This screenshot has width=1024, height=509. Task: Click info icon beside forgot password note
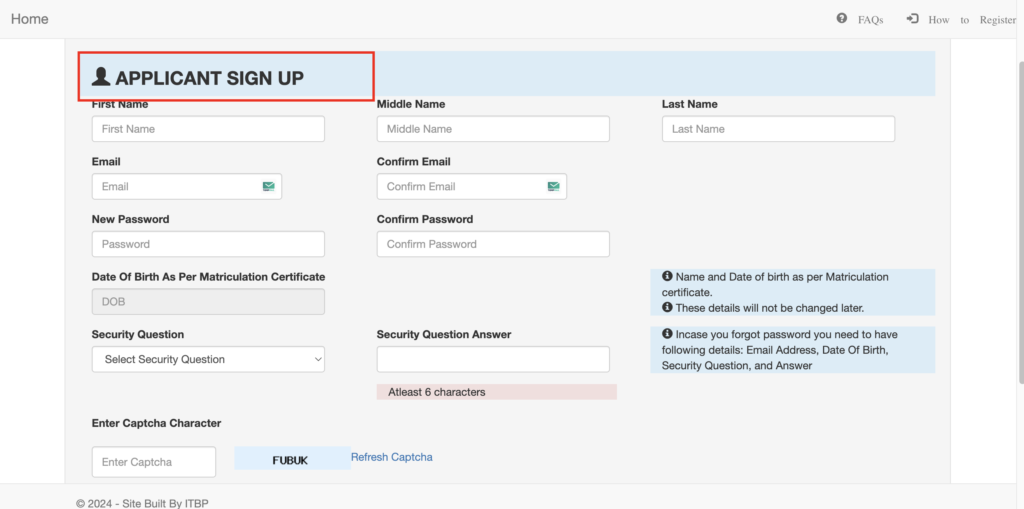(667, 334)
